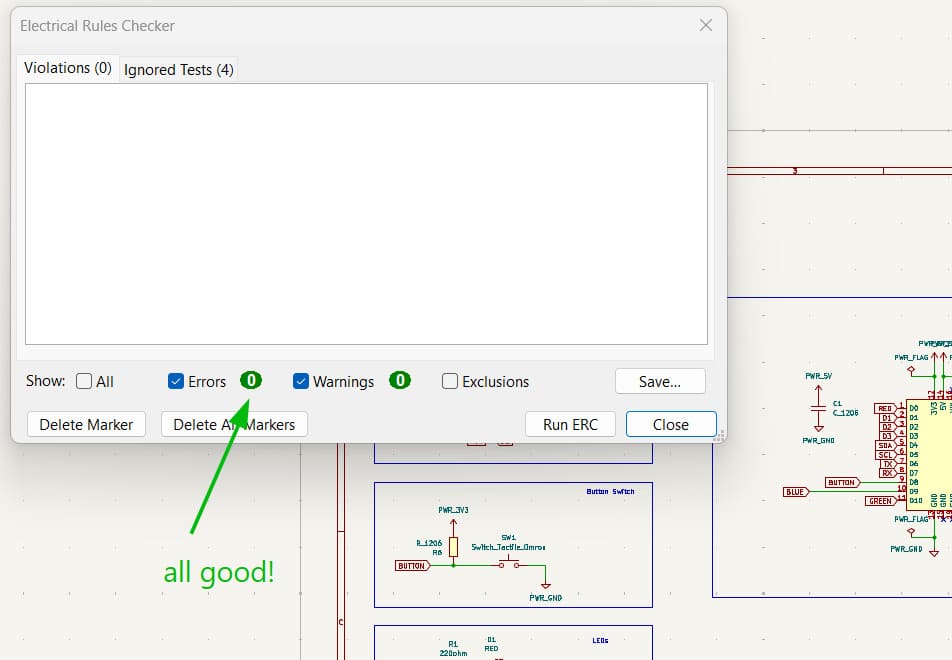Run the ERC check
Image resolution: width=952 pixels, height=660 pixels.
pyautogui.click(x=570, y=424)
